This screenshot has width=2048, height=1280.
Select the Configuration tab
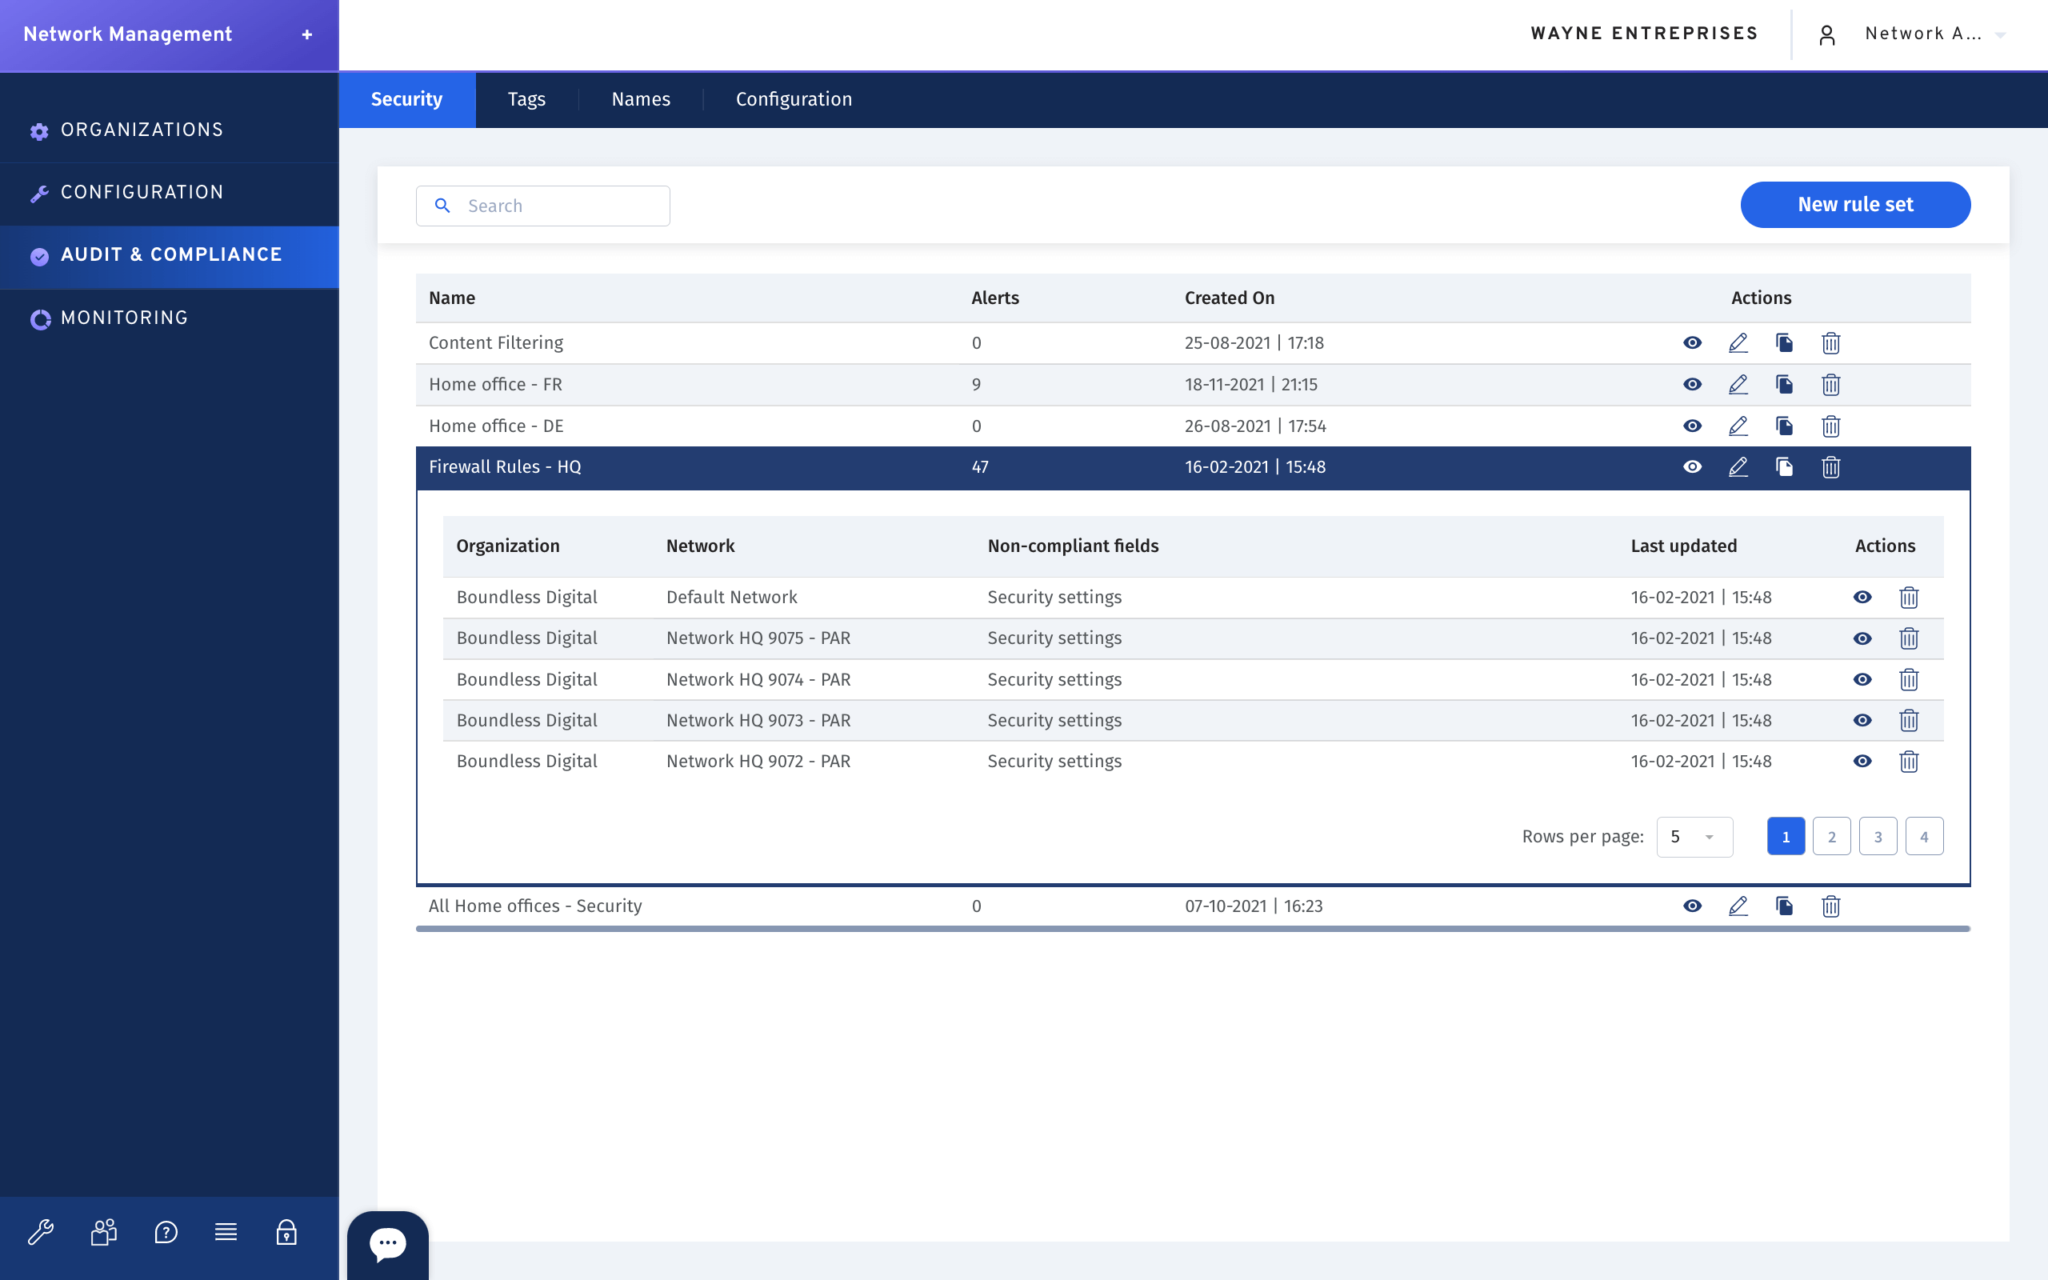coord(793,99)
